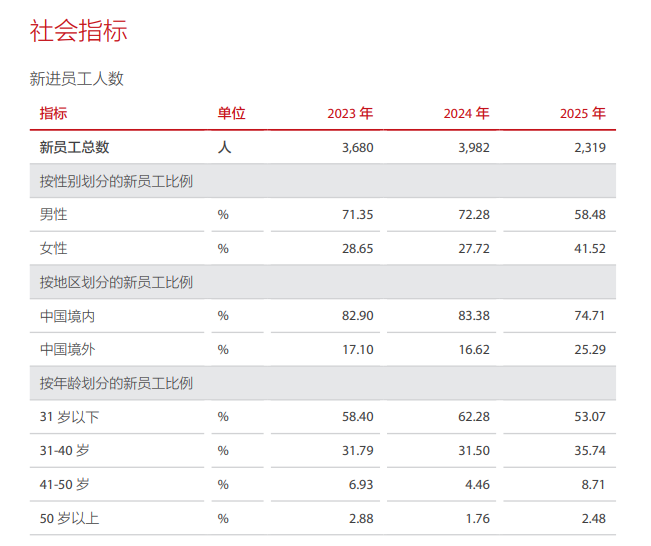This screenshot has width=651, height=546.
Task: Select the value 62.28
Action: coord(474,416)
